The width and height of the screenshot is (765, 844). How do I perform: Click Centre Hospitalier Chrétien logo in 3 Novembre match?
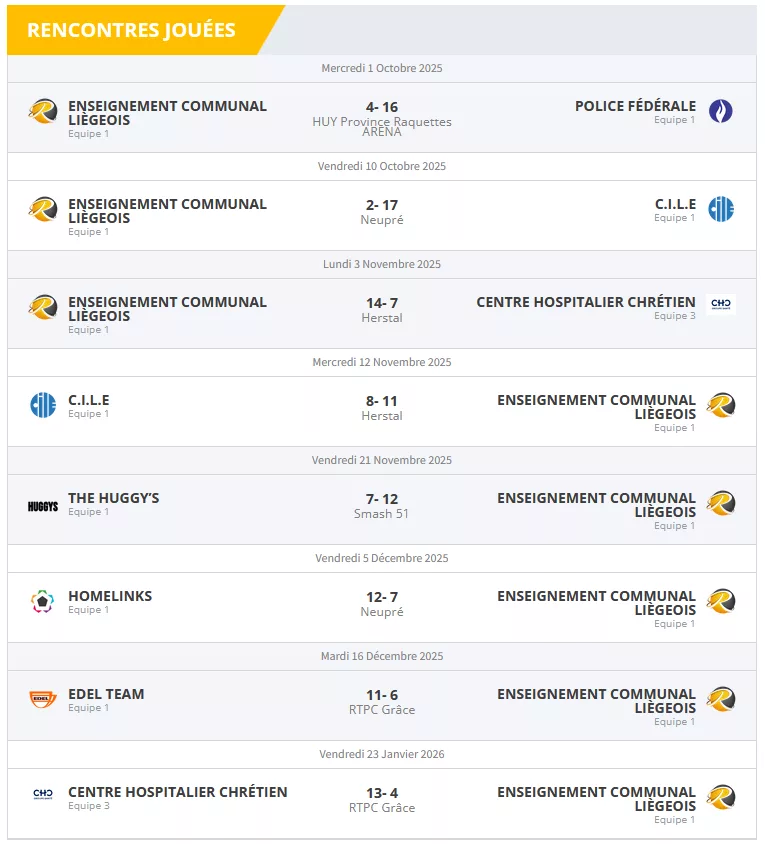click(721, 305)
